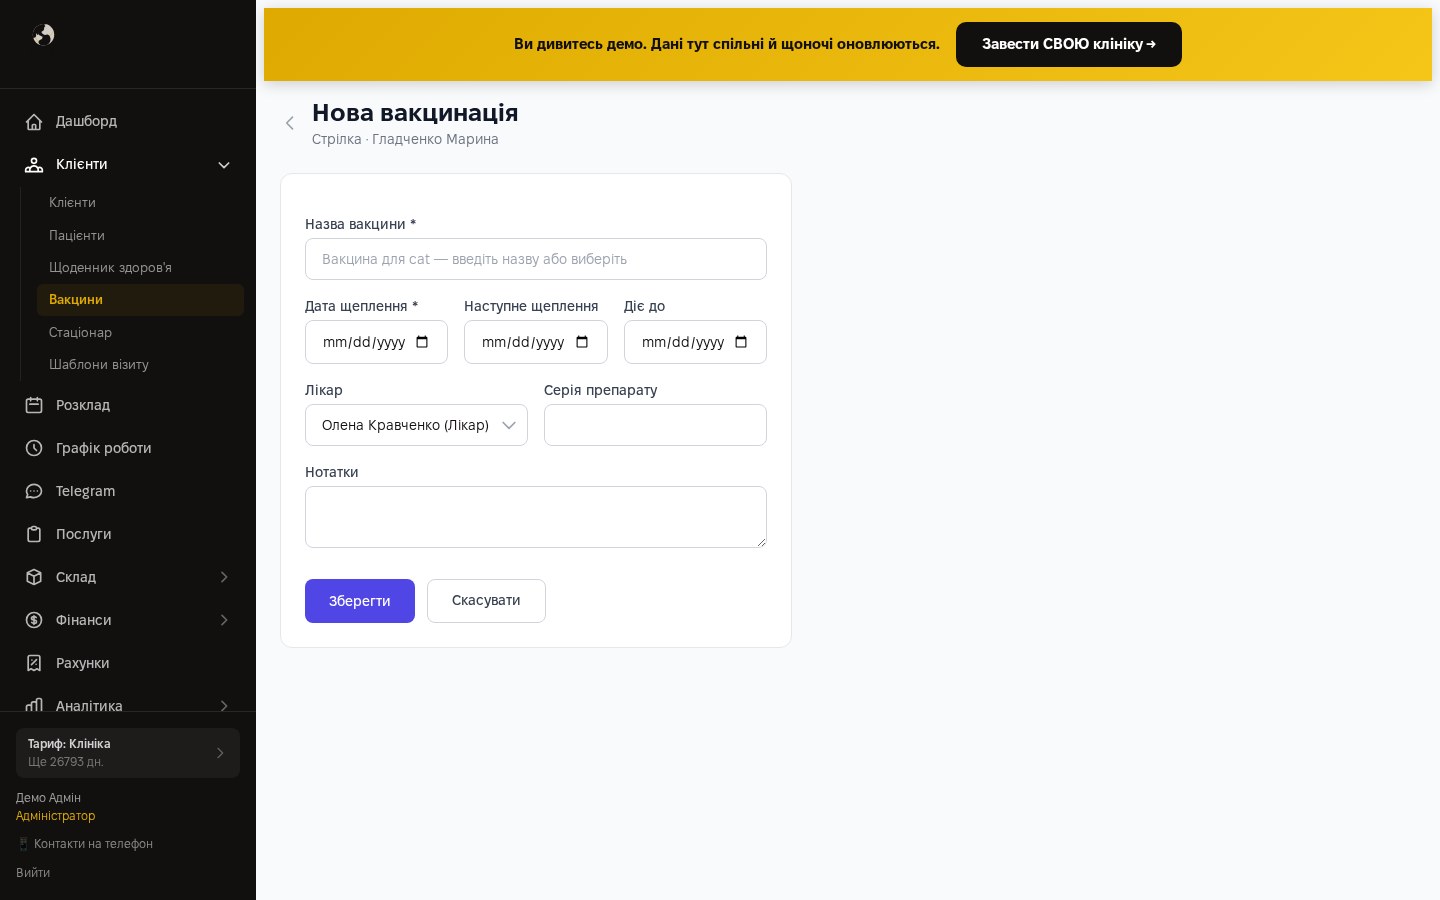Open the calendar picker in Діє до
The image size is (1440, 900).
[x=741, y=342]
